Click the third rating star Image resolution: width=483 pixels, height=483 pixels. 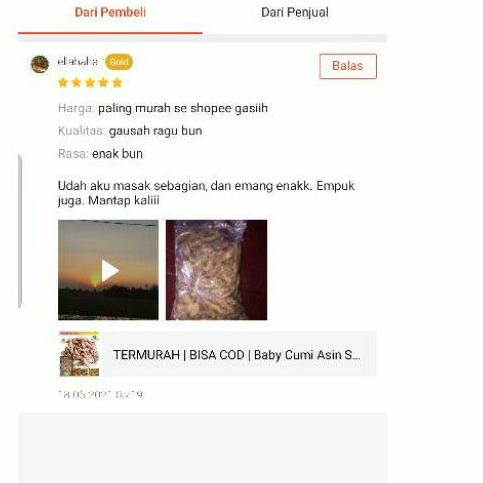90,82
